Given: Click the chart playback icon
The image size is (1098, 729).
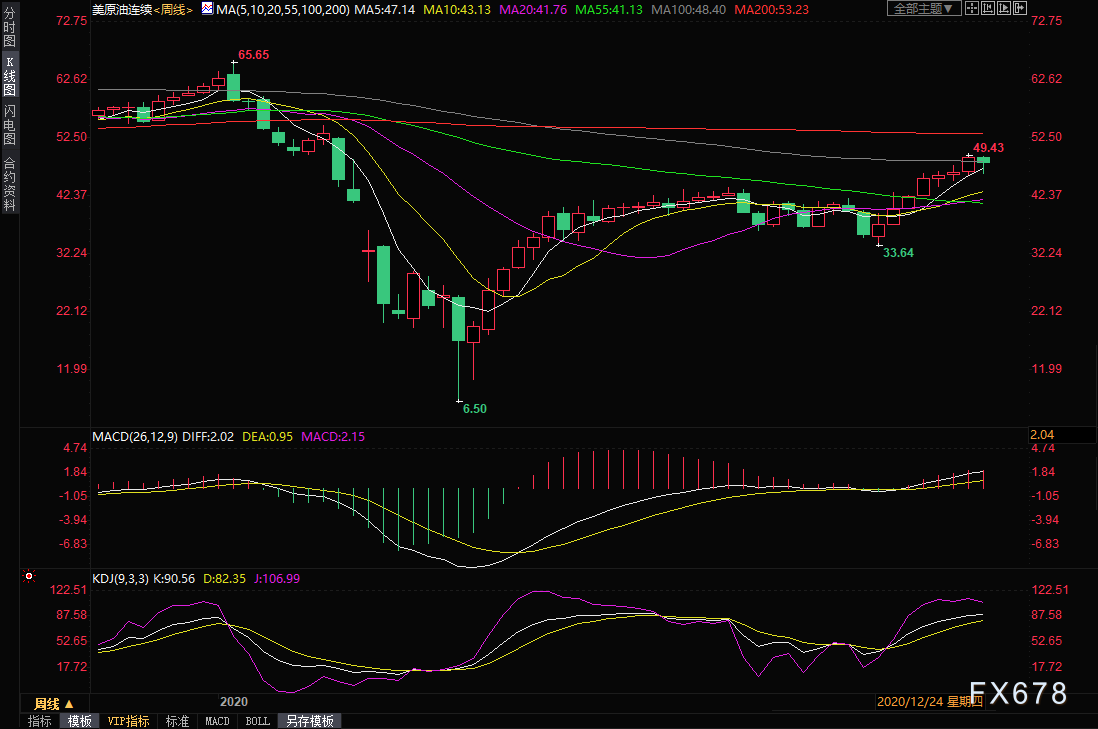Looking at the screenshot, I should pos(1003,8).
